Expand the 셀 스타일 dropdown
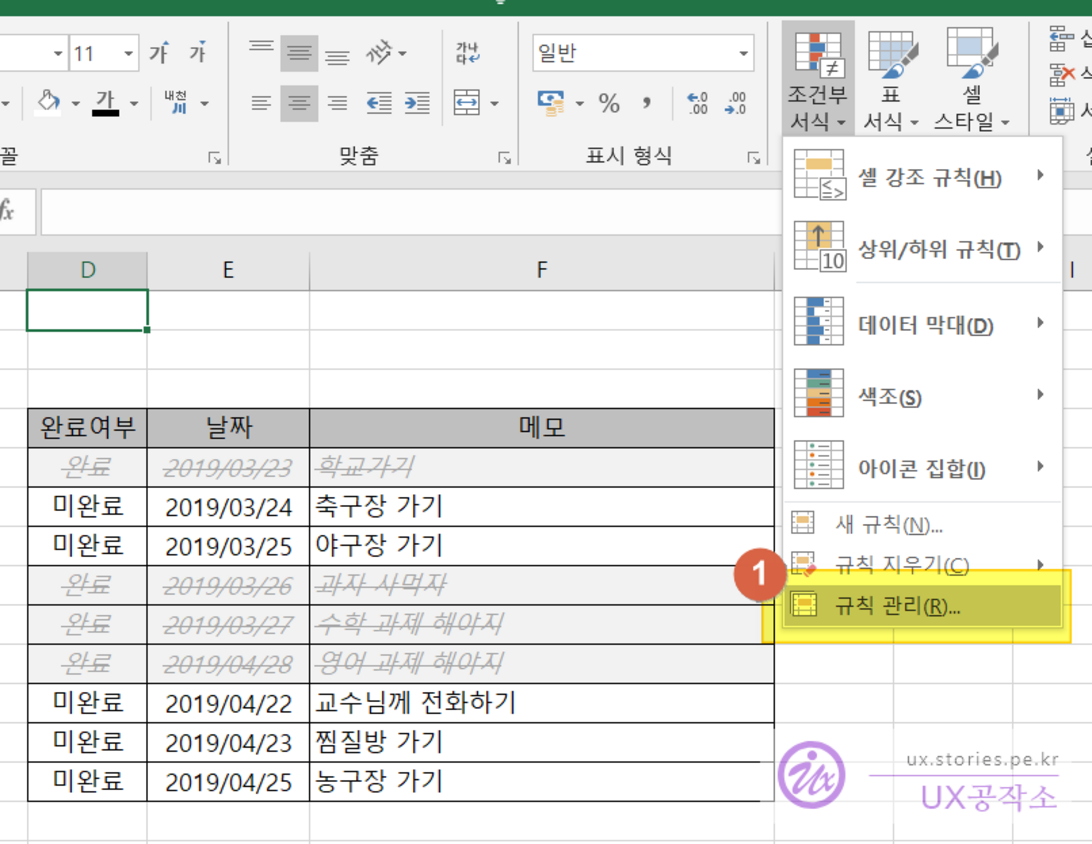This screenshot has height=844, width=1092. 971,122
